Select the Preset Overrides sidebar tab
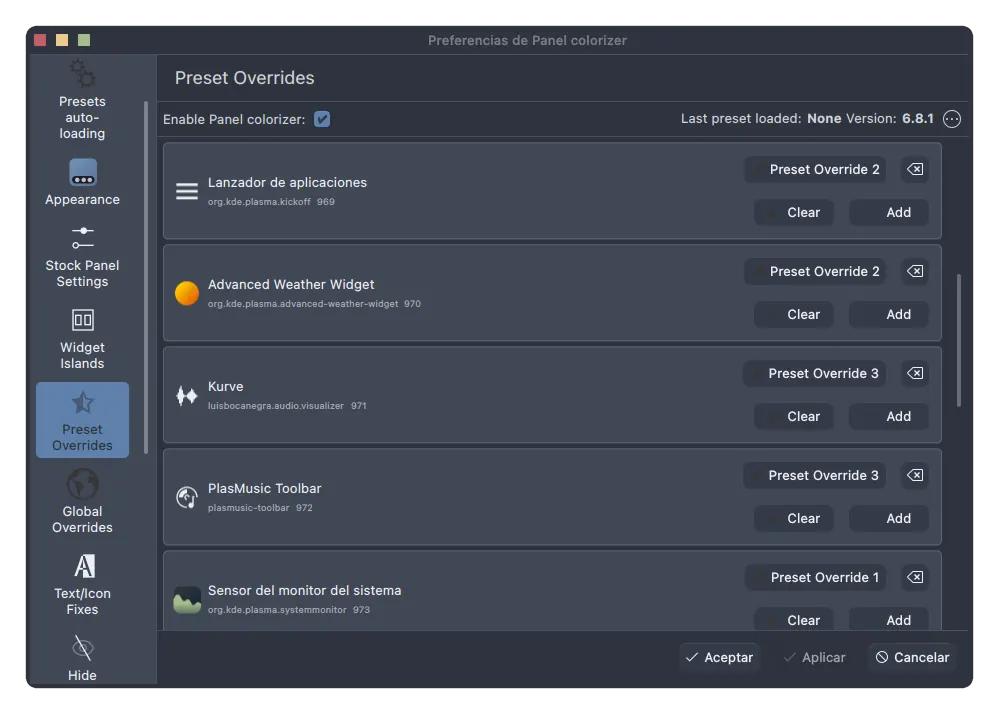Image resolution: width=999 pixels, height=714 pixels. click(x=82, y=420)
